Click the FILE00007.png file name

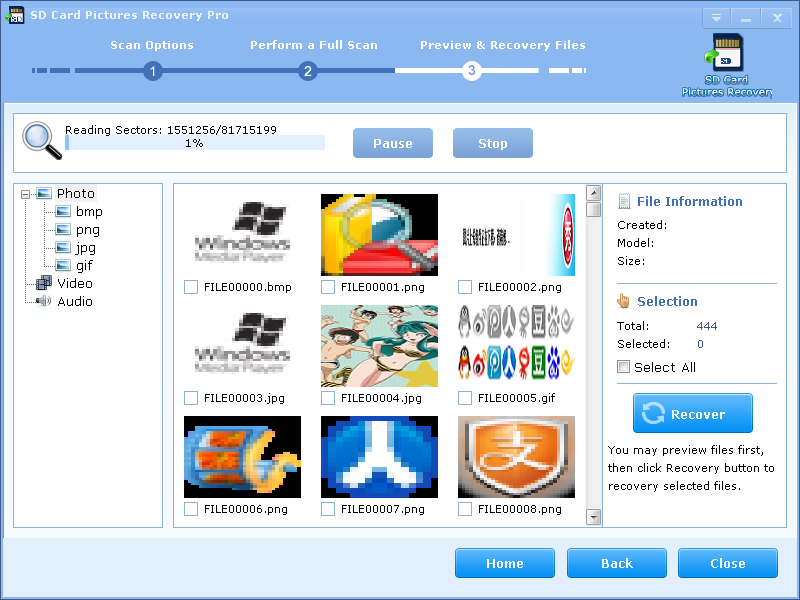(x=383, y=509)
